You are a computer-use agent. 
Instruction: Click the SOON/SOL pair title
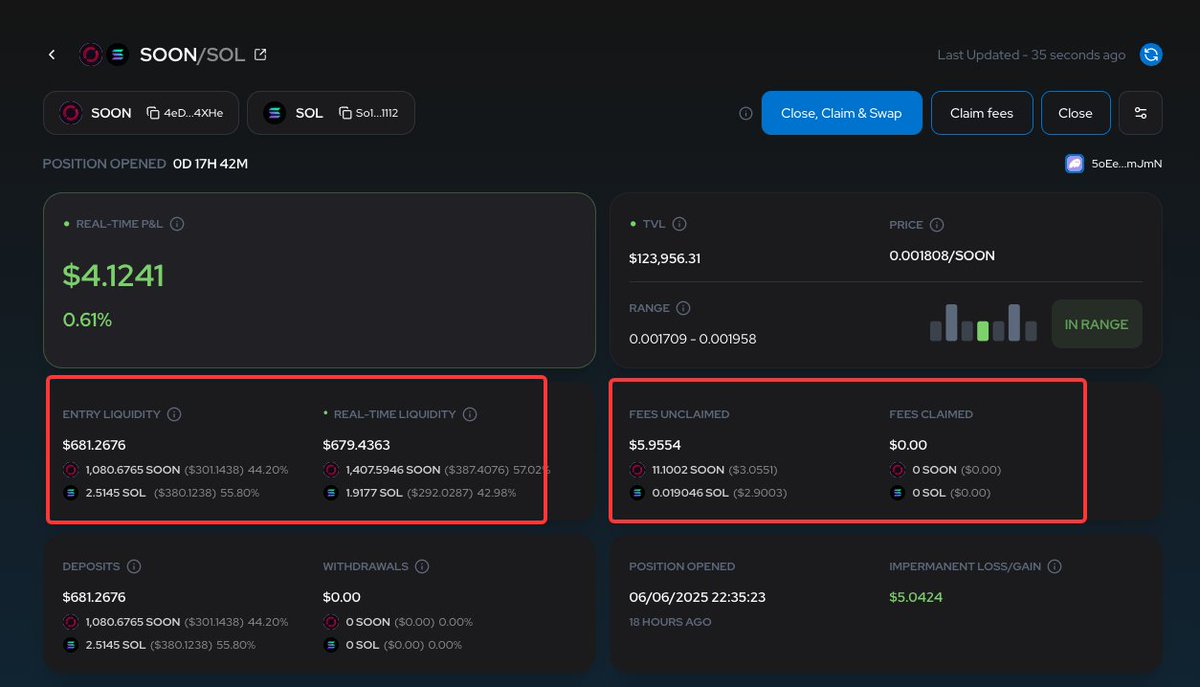pos(192,55)
